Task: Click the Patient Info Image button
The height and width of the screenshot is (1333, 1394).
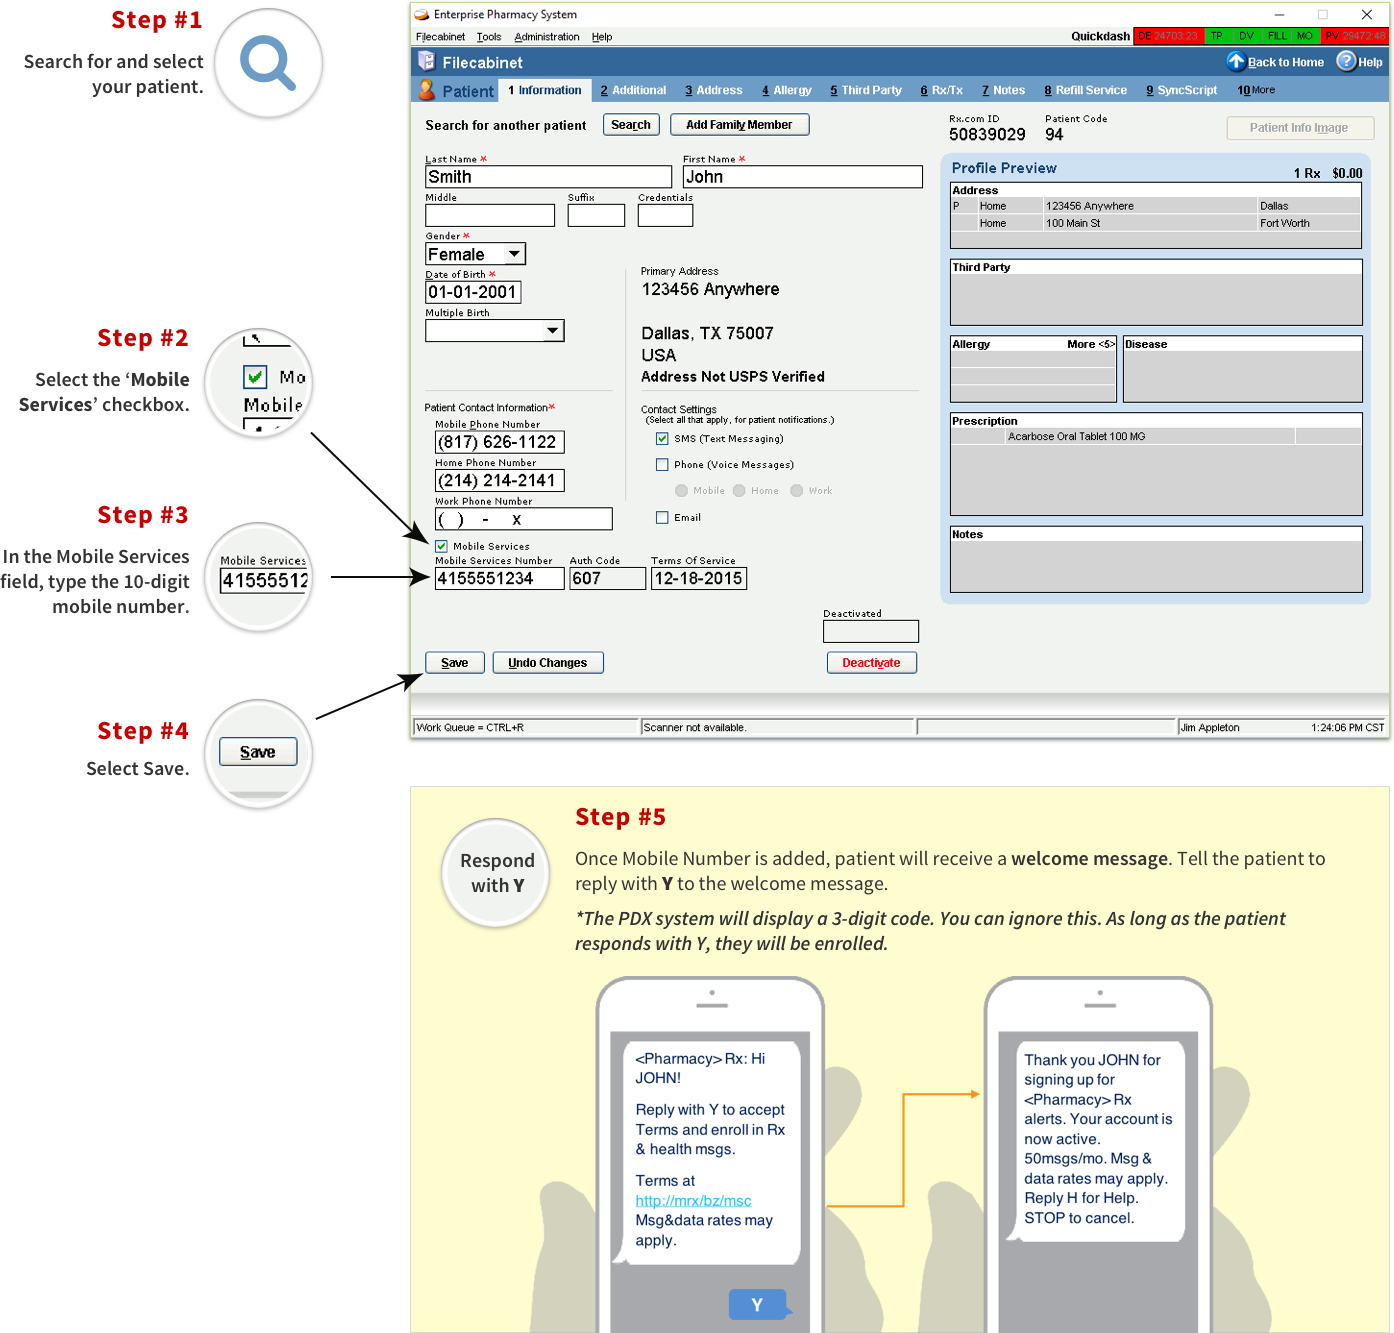Action: [x=1300, y=128]
